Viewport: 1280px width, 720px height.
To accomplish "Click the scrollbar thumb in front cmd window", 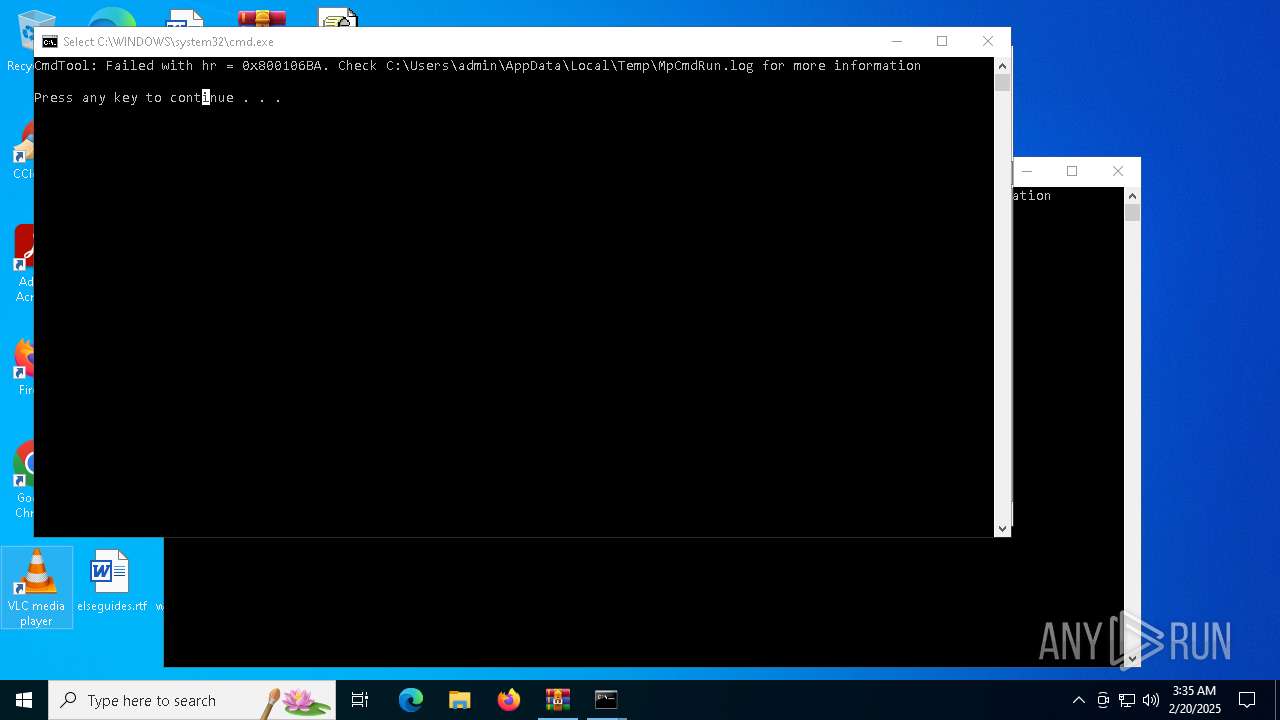I will (1002, 83).
